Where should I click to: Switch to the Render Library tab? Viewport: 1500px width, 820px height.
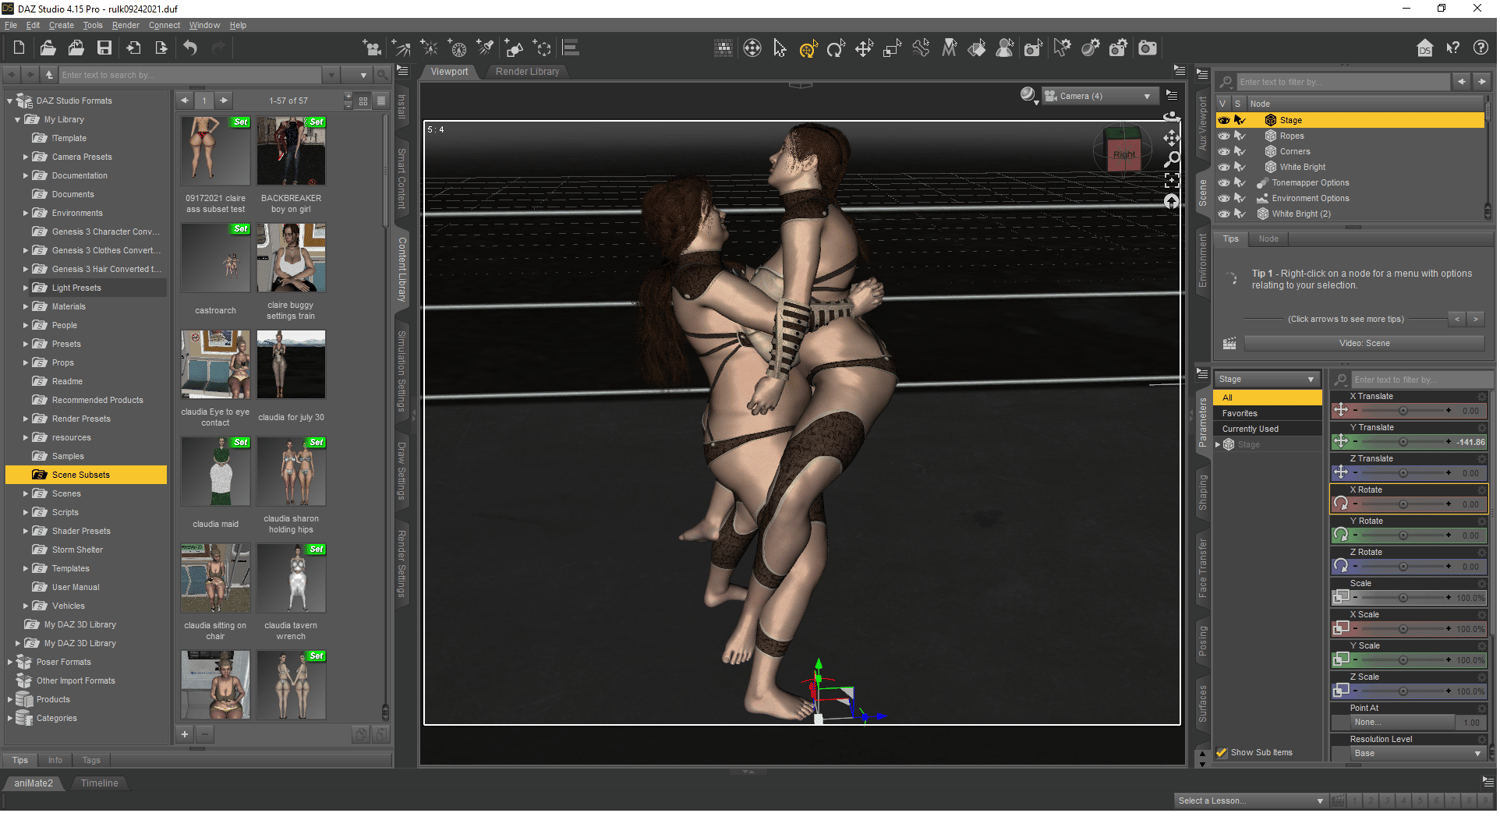[x=527, y=72]
